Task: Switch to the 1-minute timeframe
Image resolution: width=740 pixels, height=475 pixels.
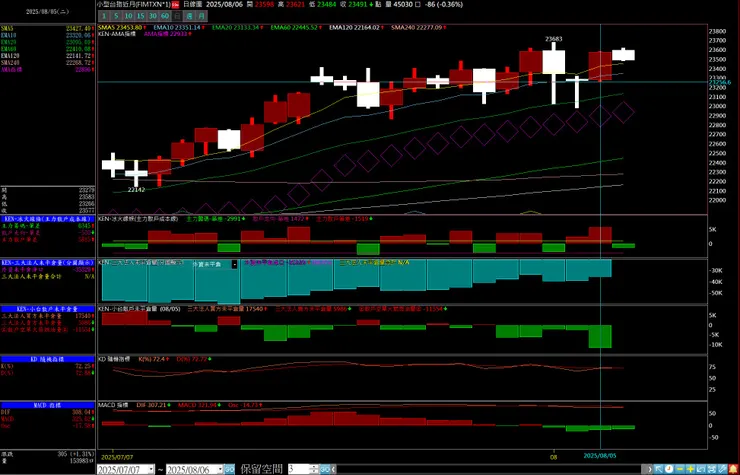Action: click(x=105, y=16)
